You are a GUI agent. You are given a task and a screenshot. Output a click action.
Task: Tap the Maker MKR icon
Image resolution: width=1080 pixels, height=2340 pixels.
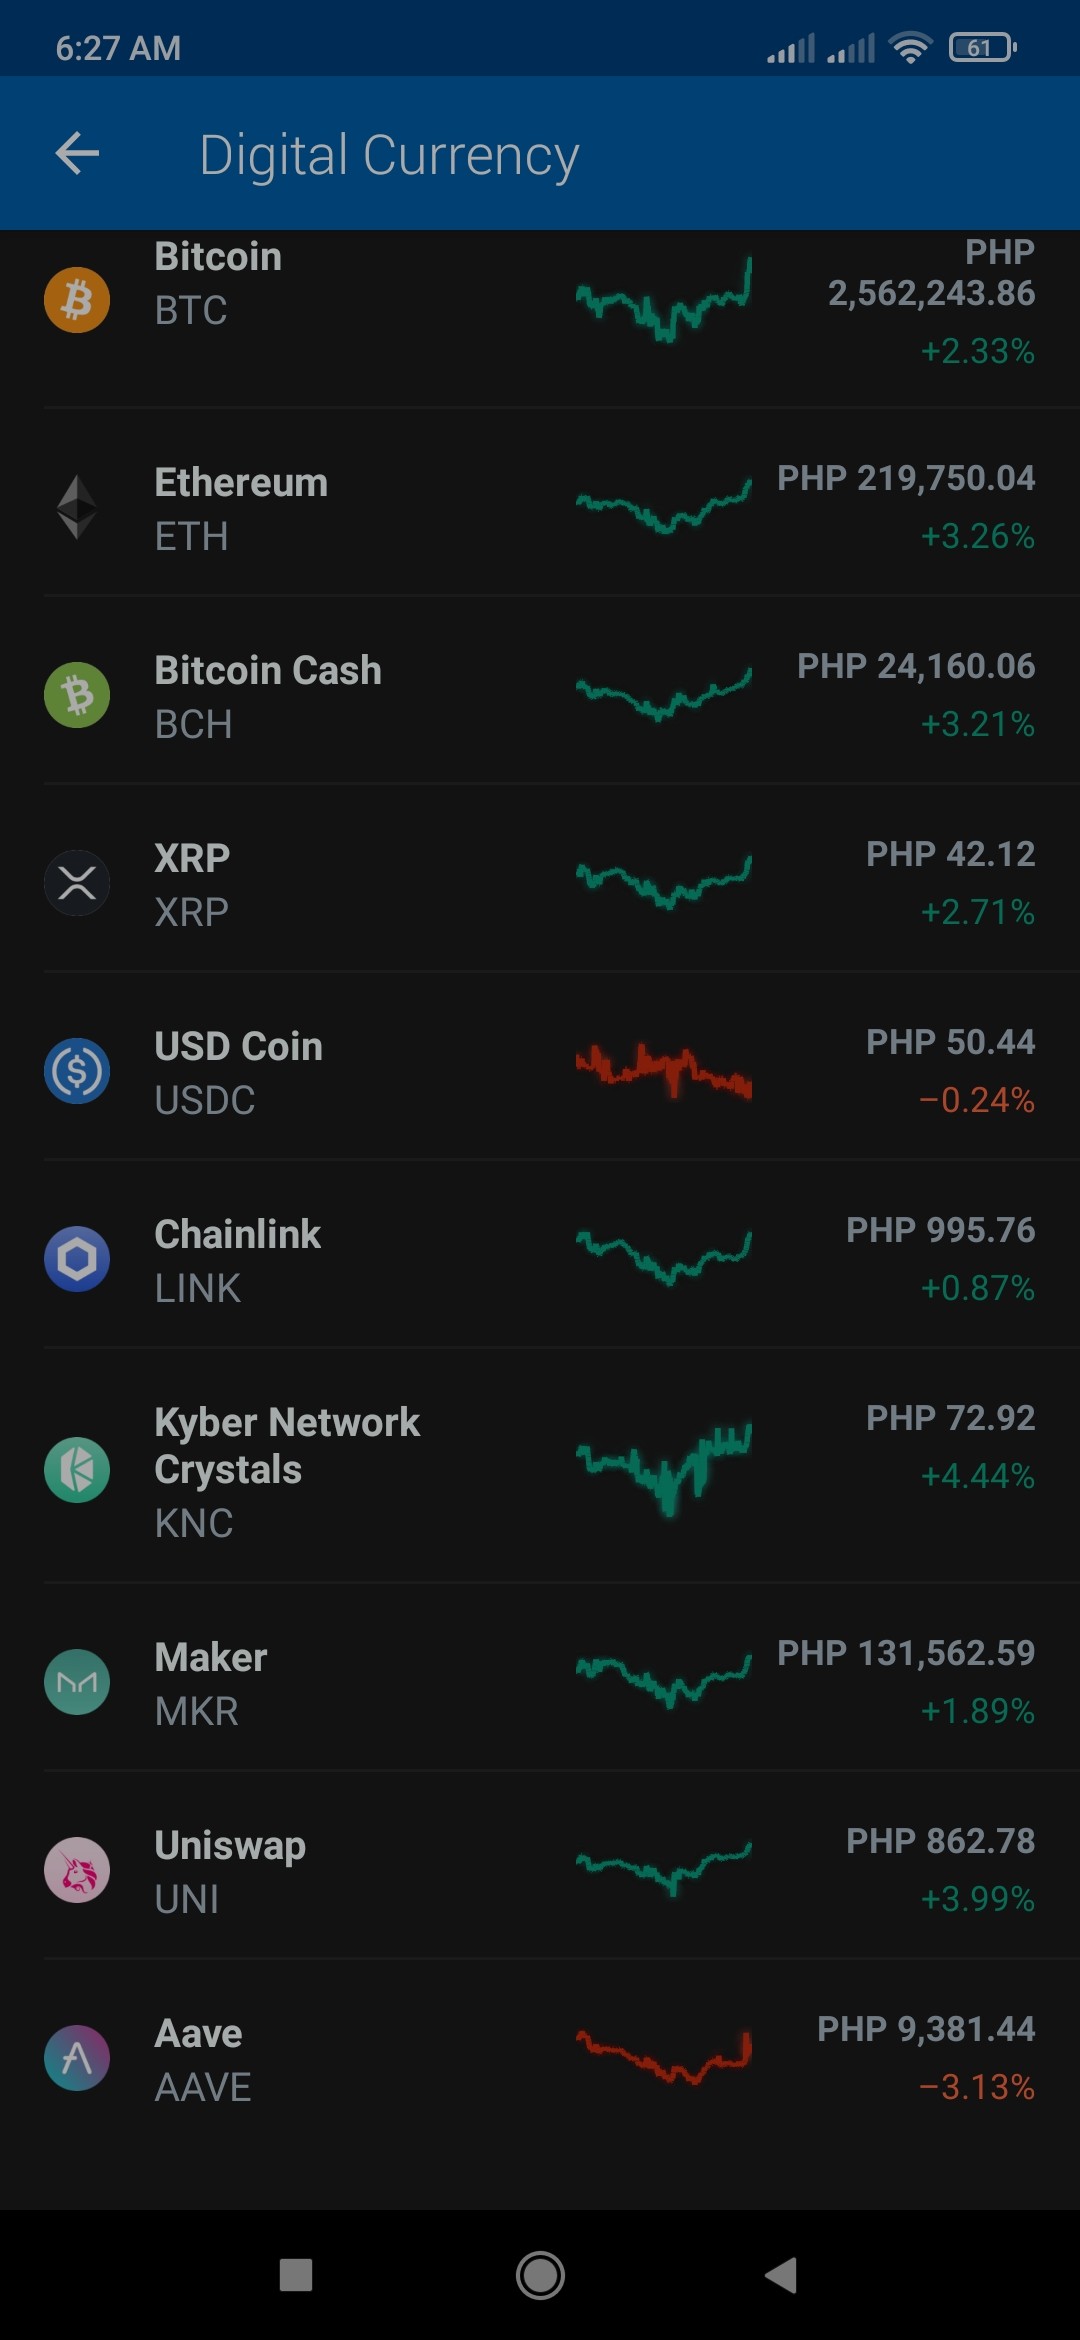coord(77,1682)
